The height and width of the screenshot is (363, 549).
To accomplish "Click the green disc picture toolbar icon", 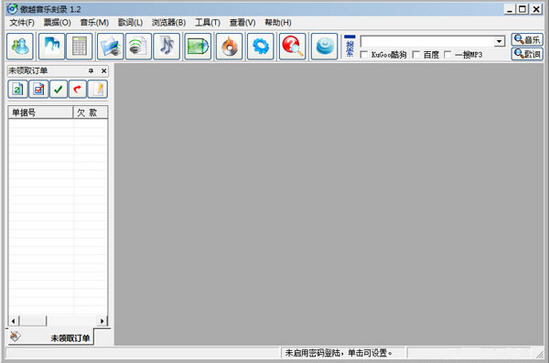I will pyautogui.click(x=198, y=46).
